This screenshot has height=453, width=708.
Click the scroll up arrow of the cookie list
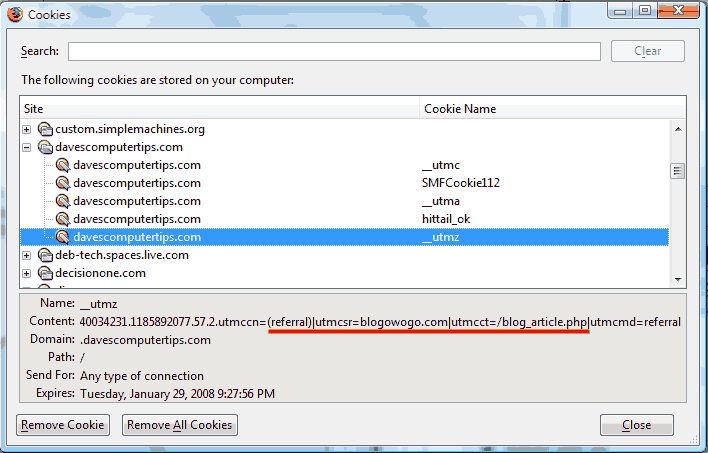coord(678,129)
